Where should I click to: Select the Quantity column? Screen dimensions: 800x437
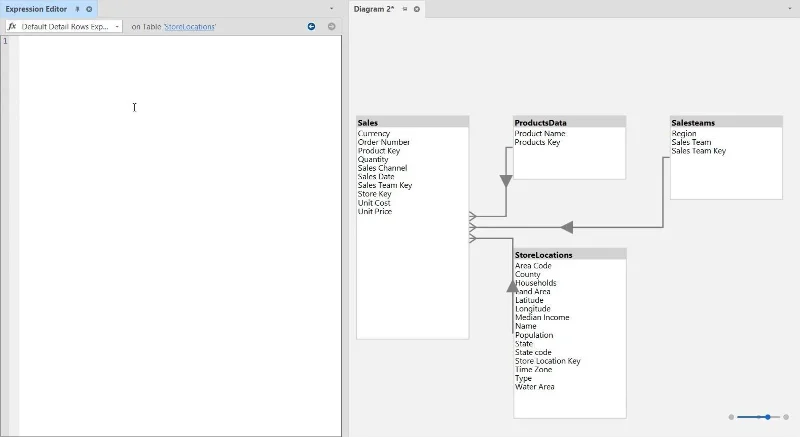[x=373, y=160]
